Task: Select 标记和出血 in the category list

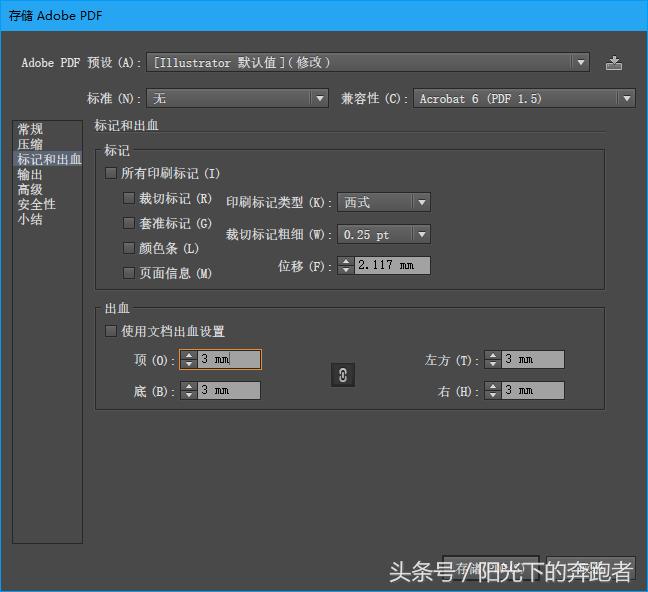Action: point(48,159)
